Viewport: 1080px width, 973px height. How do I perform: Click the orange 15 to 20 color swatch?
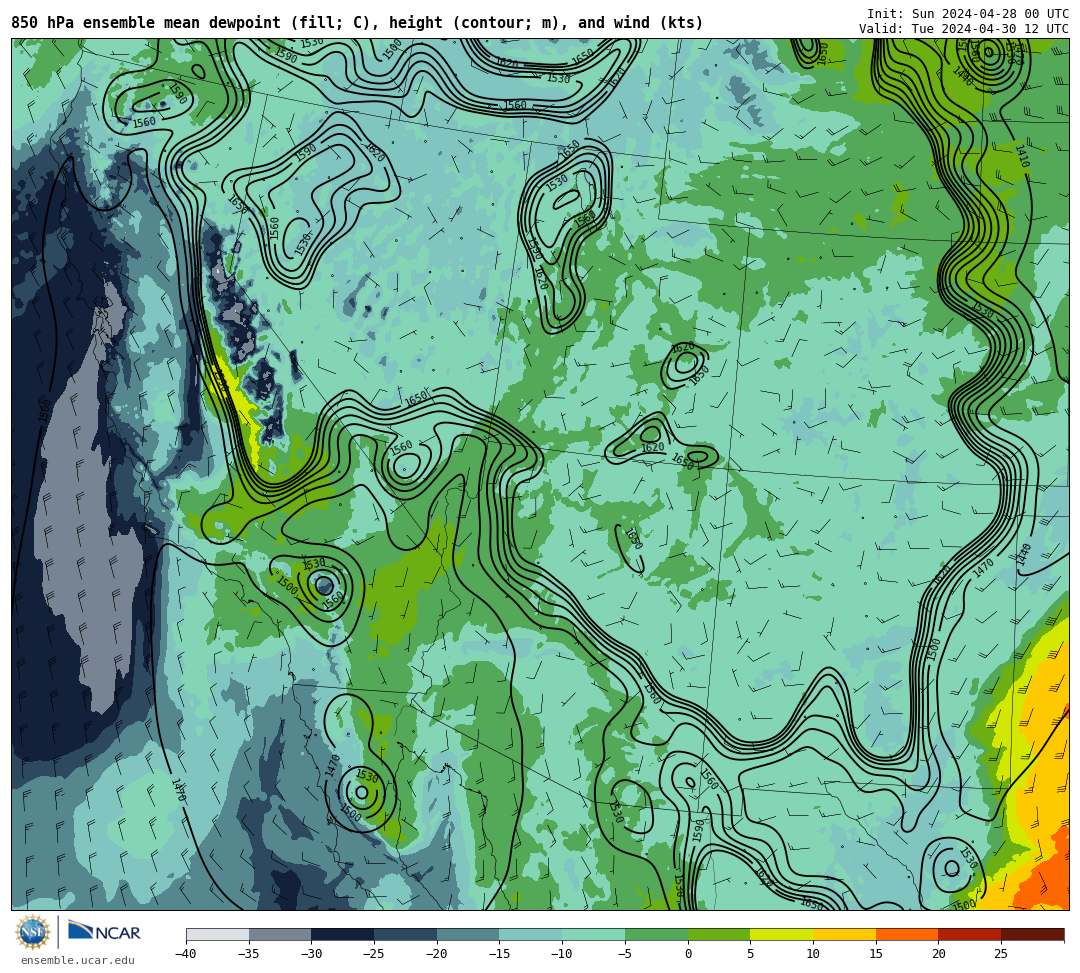pos(907,934)
